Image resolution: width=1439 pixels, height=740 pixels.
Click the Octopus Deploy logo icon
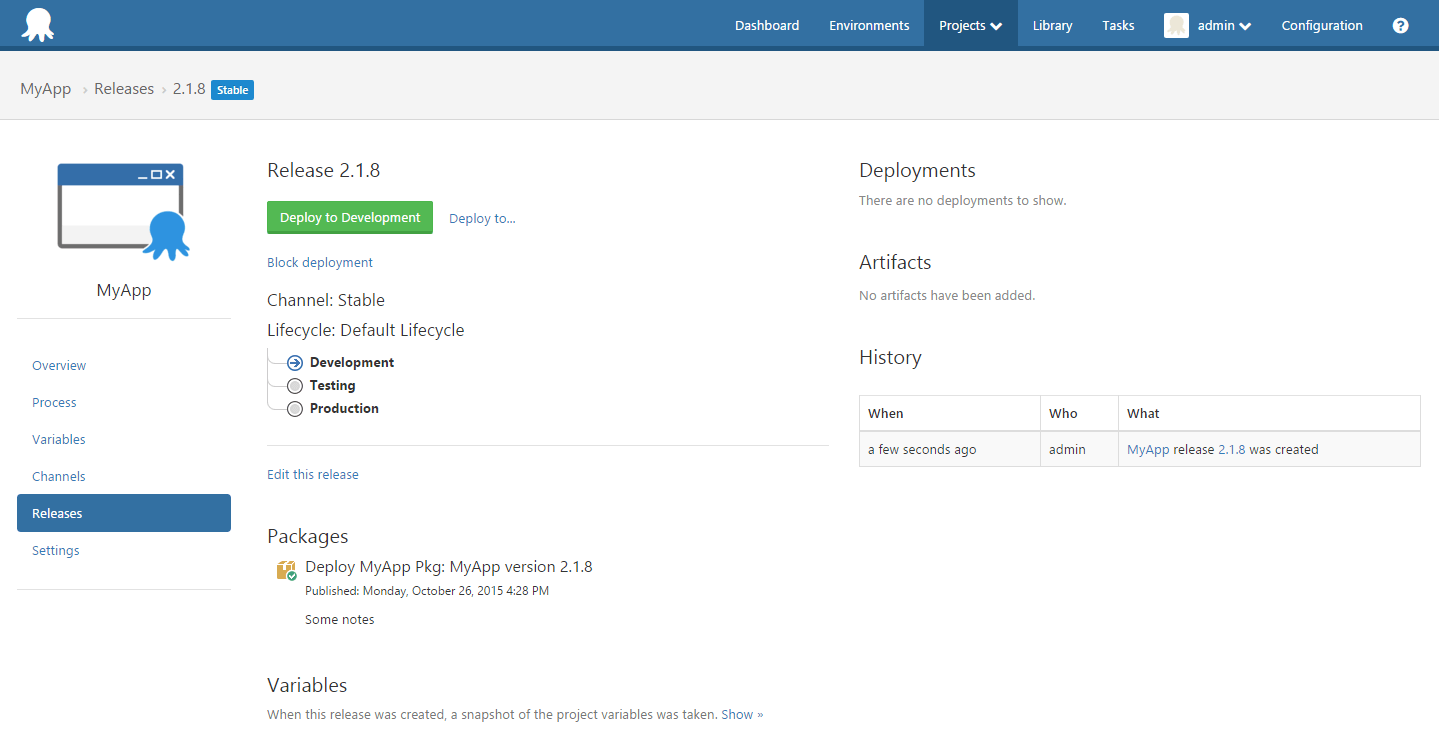point(38,25)
